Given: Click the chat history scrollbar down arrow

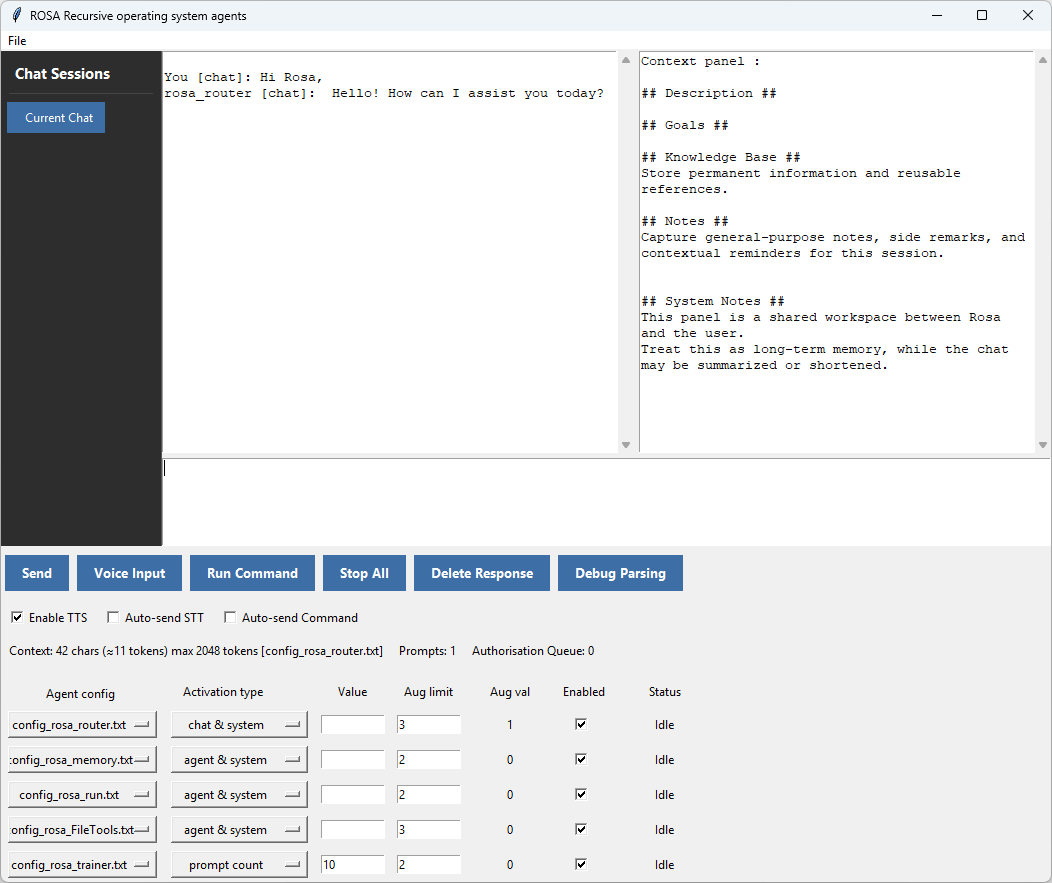Looking at the screenshot, I should tap(626, 445).
